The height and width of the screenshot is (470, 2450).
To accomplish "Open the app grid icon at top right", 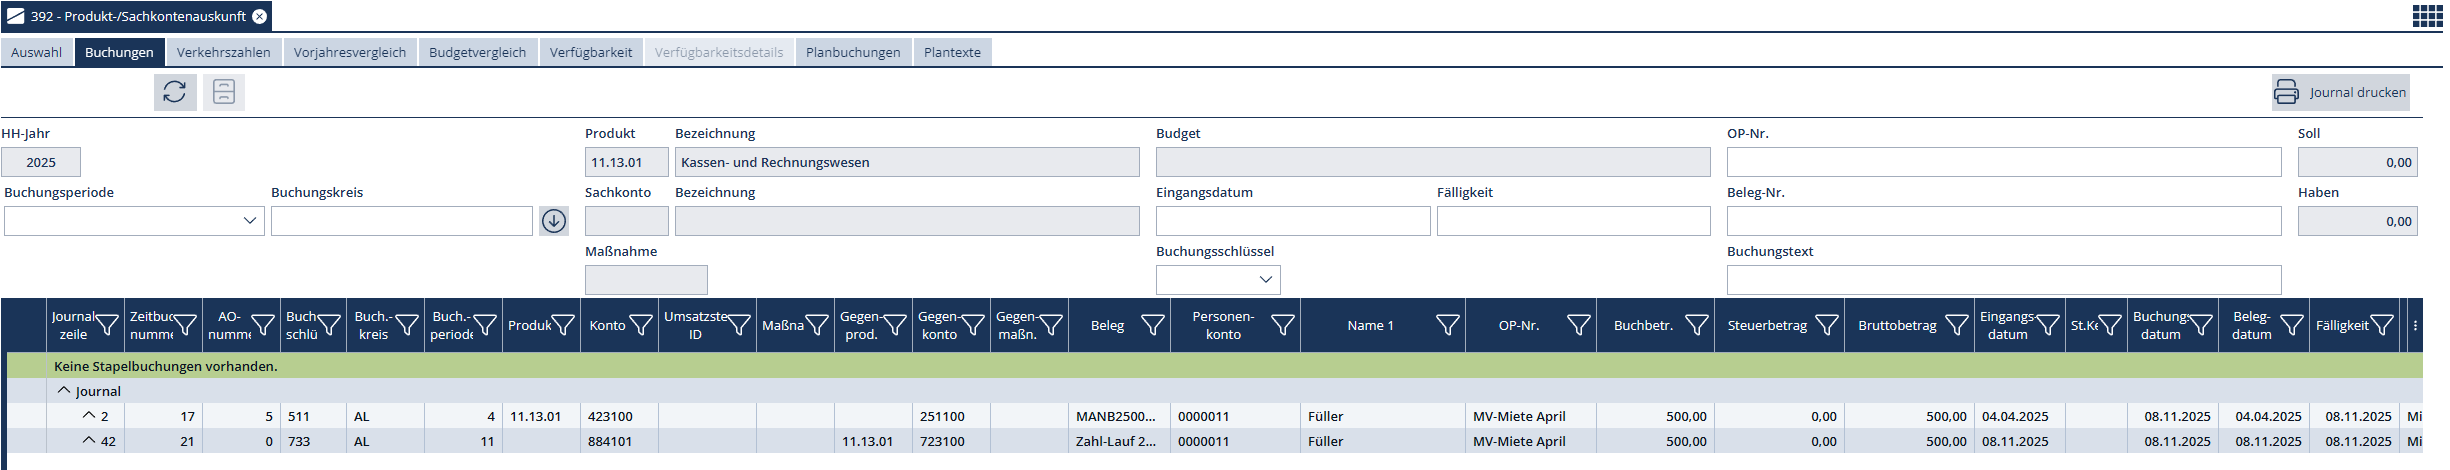I will 2426,16.
